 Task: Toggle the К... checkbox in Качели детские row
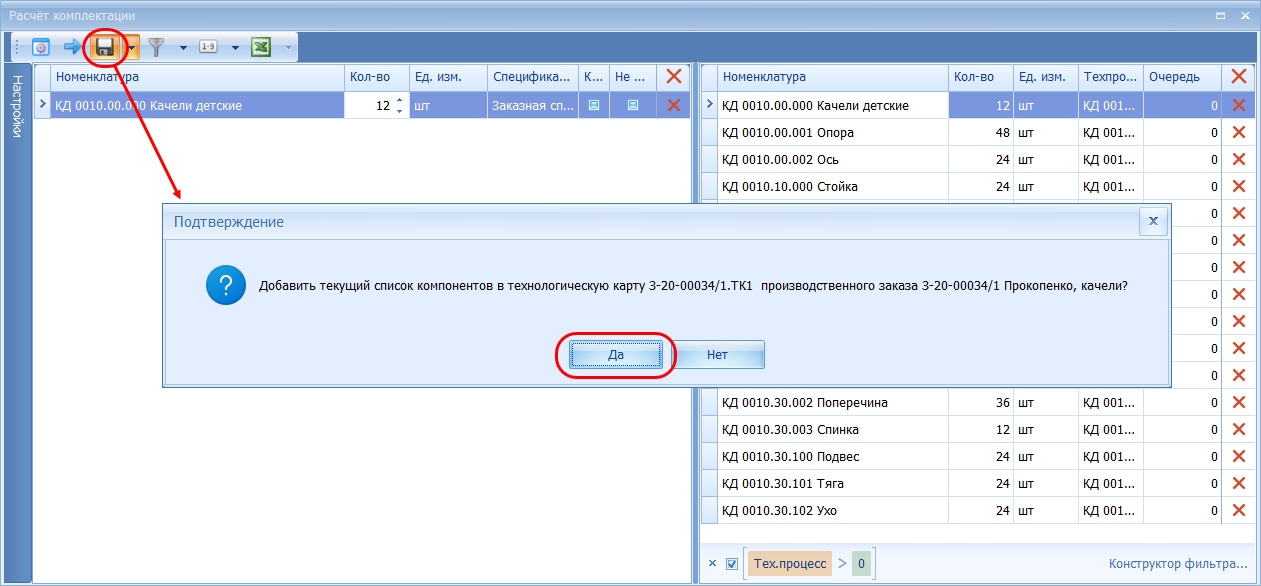coord(593,105)
